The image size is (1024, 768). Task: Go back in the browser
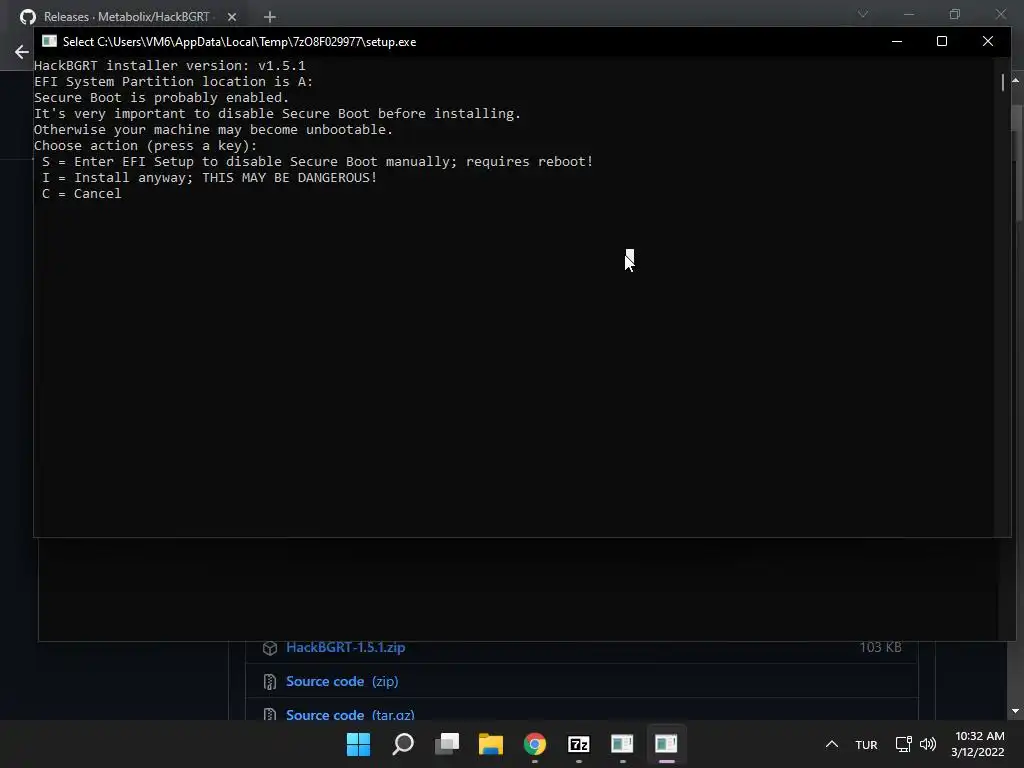(x=22, y=52)
